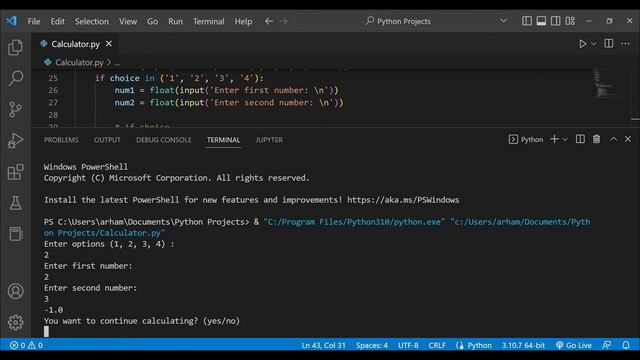Open the new terminal launch profile dropdown
The width and height of the screenshot is (640, 360).
coord(565,140)
